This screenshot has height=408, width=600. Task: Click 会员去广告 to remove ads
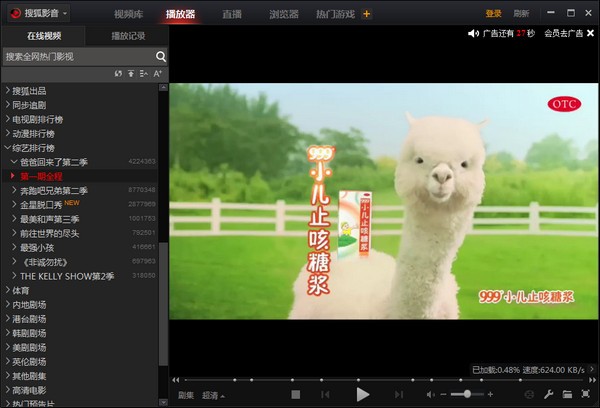click(x=563, y=33)
